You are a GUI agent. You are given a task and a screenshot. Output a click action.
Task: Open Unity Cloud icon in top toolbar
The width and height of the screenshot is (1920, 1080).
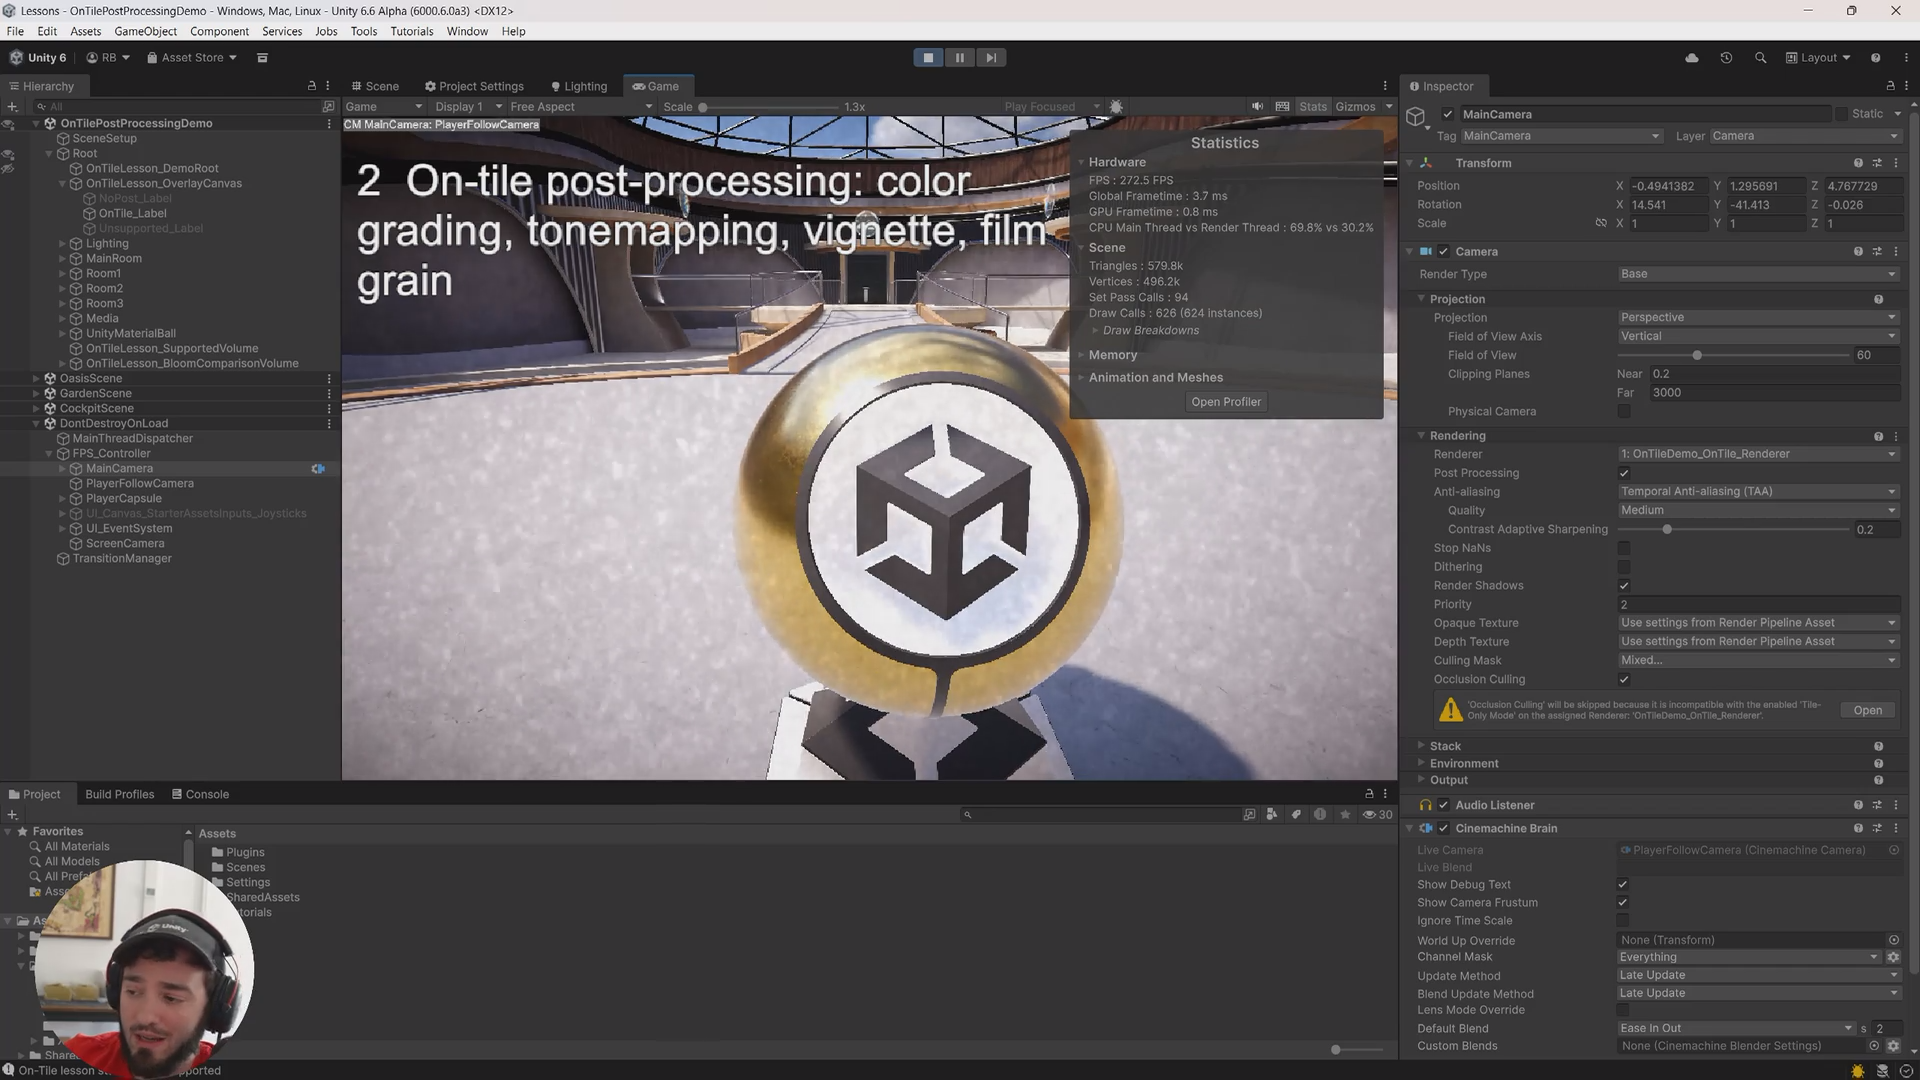coord(1692,58)
